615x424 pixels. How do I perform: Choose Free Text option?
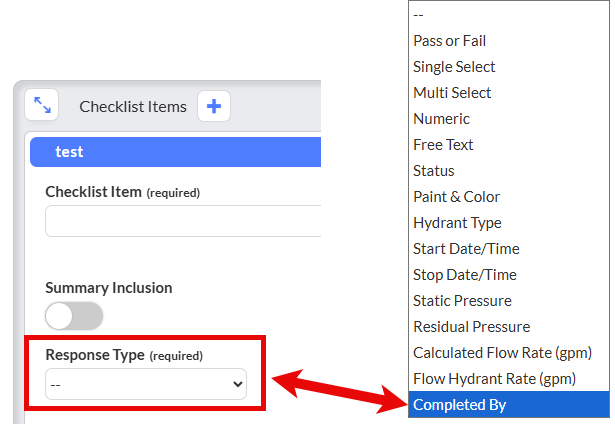pyautogui.click(x=508, y=145)
